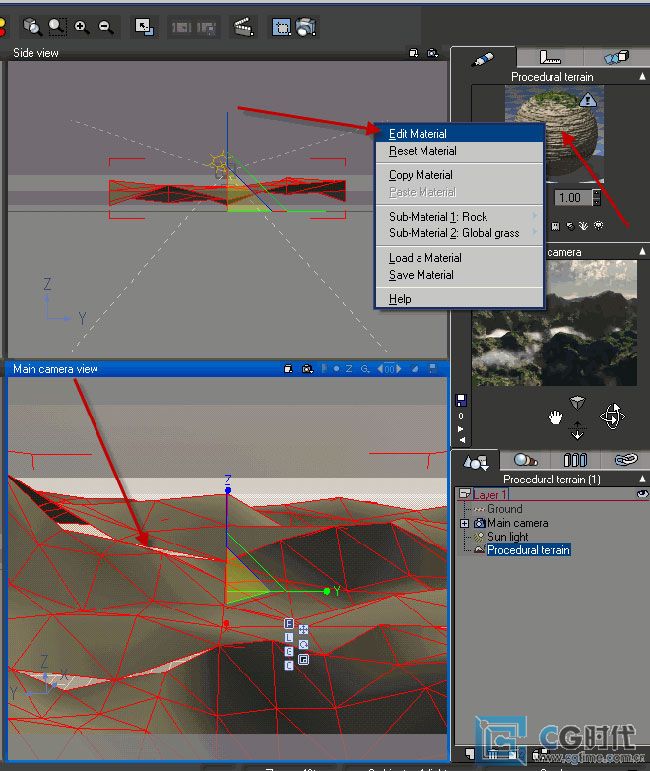Viewport: 650px width, 771px height.
Task: Click the display options icon in Side view header
Action: point(414,53)
